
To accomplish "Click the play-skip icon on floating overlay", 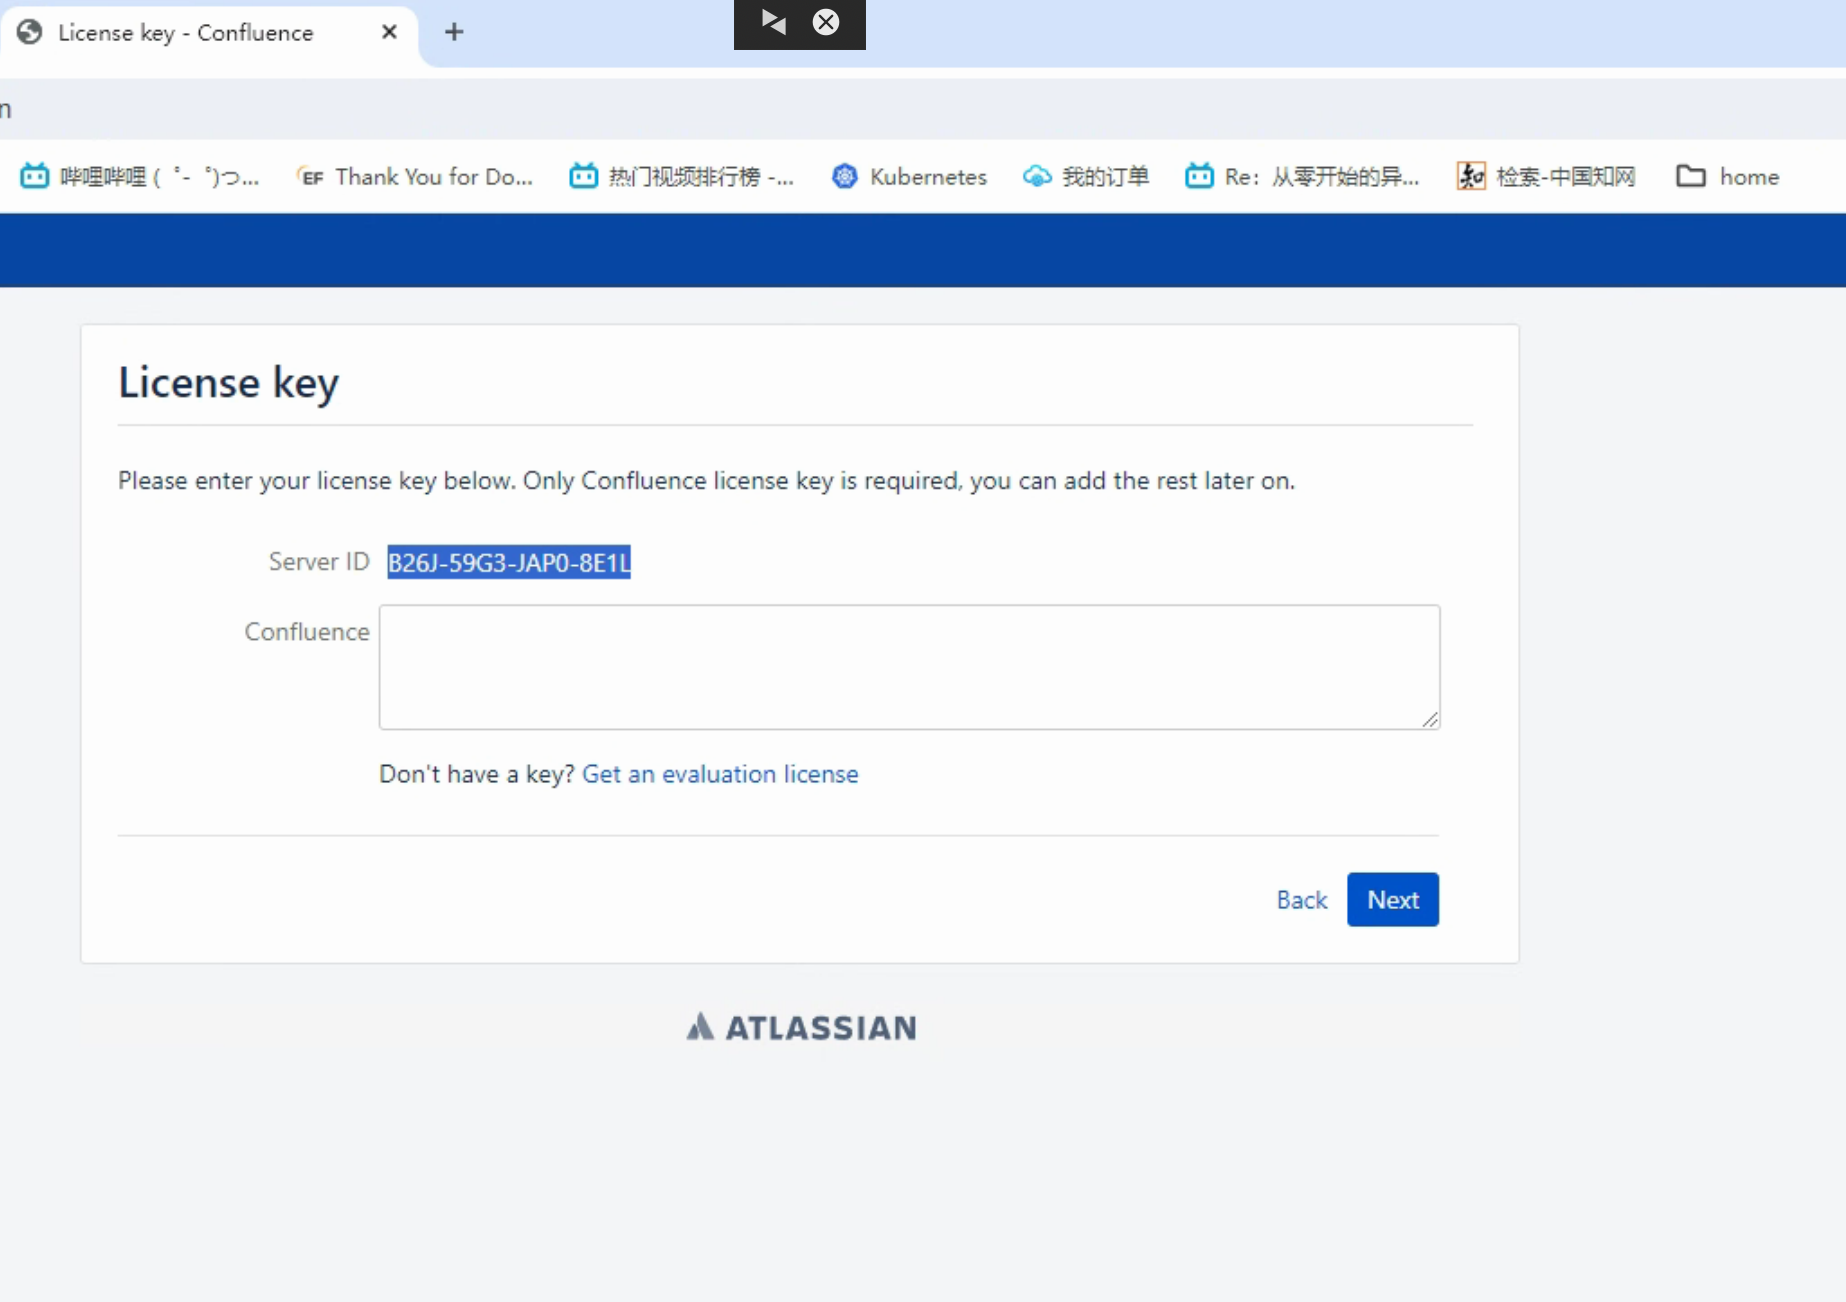I will pos(773,22).
